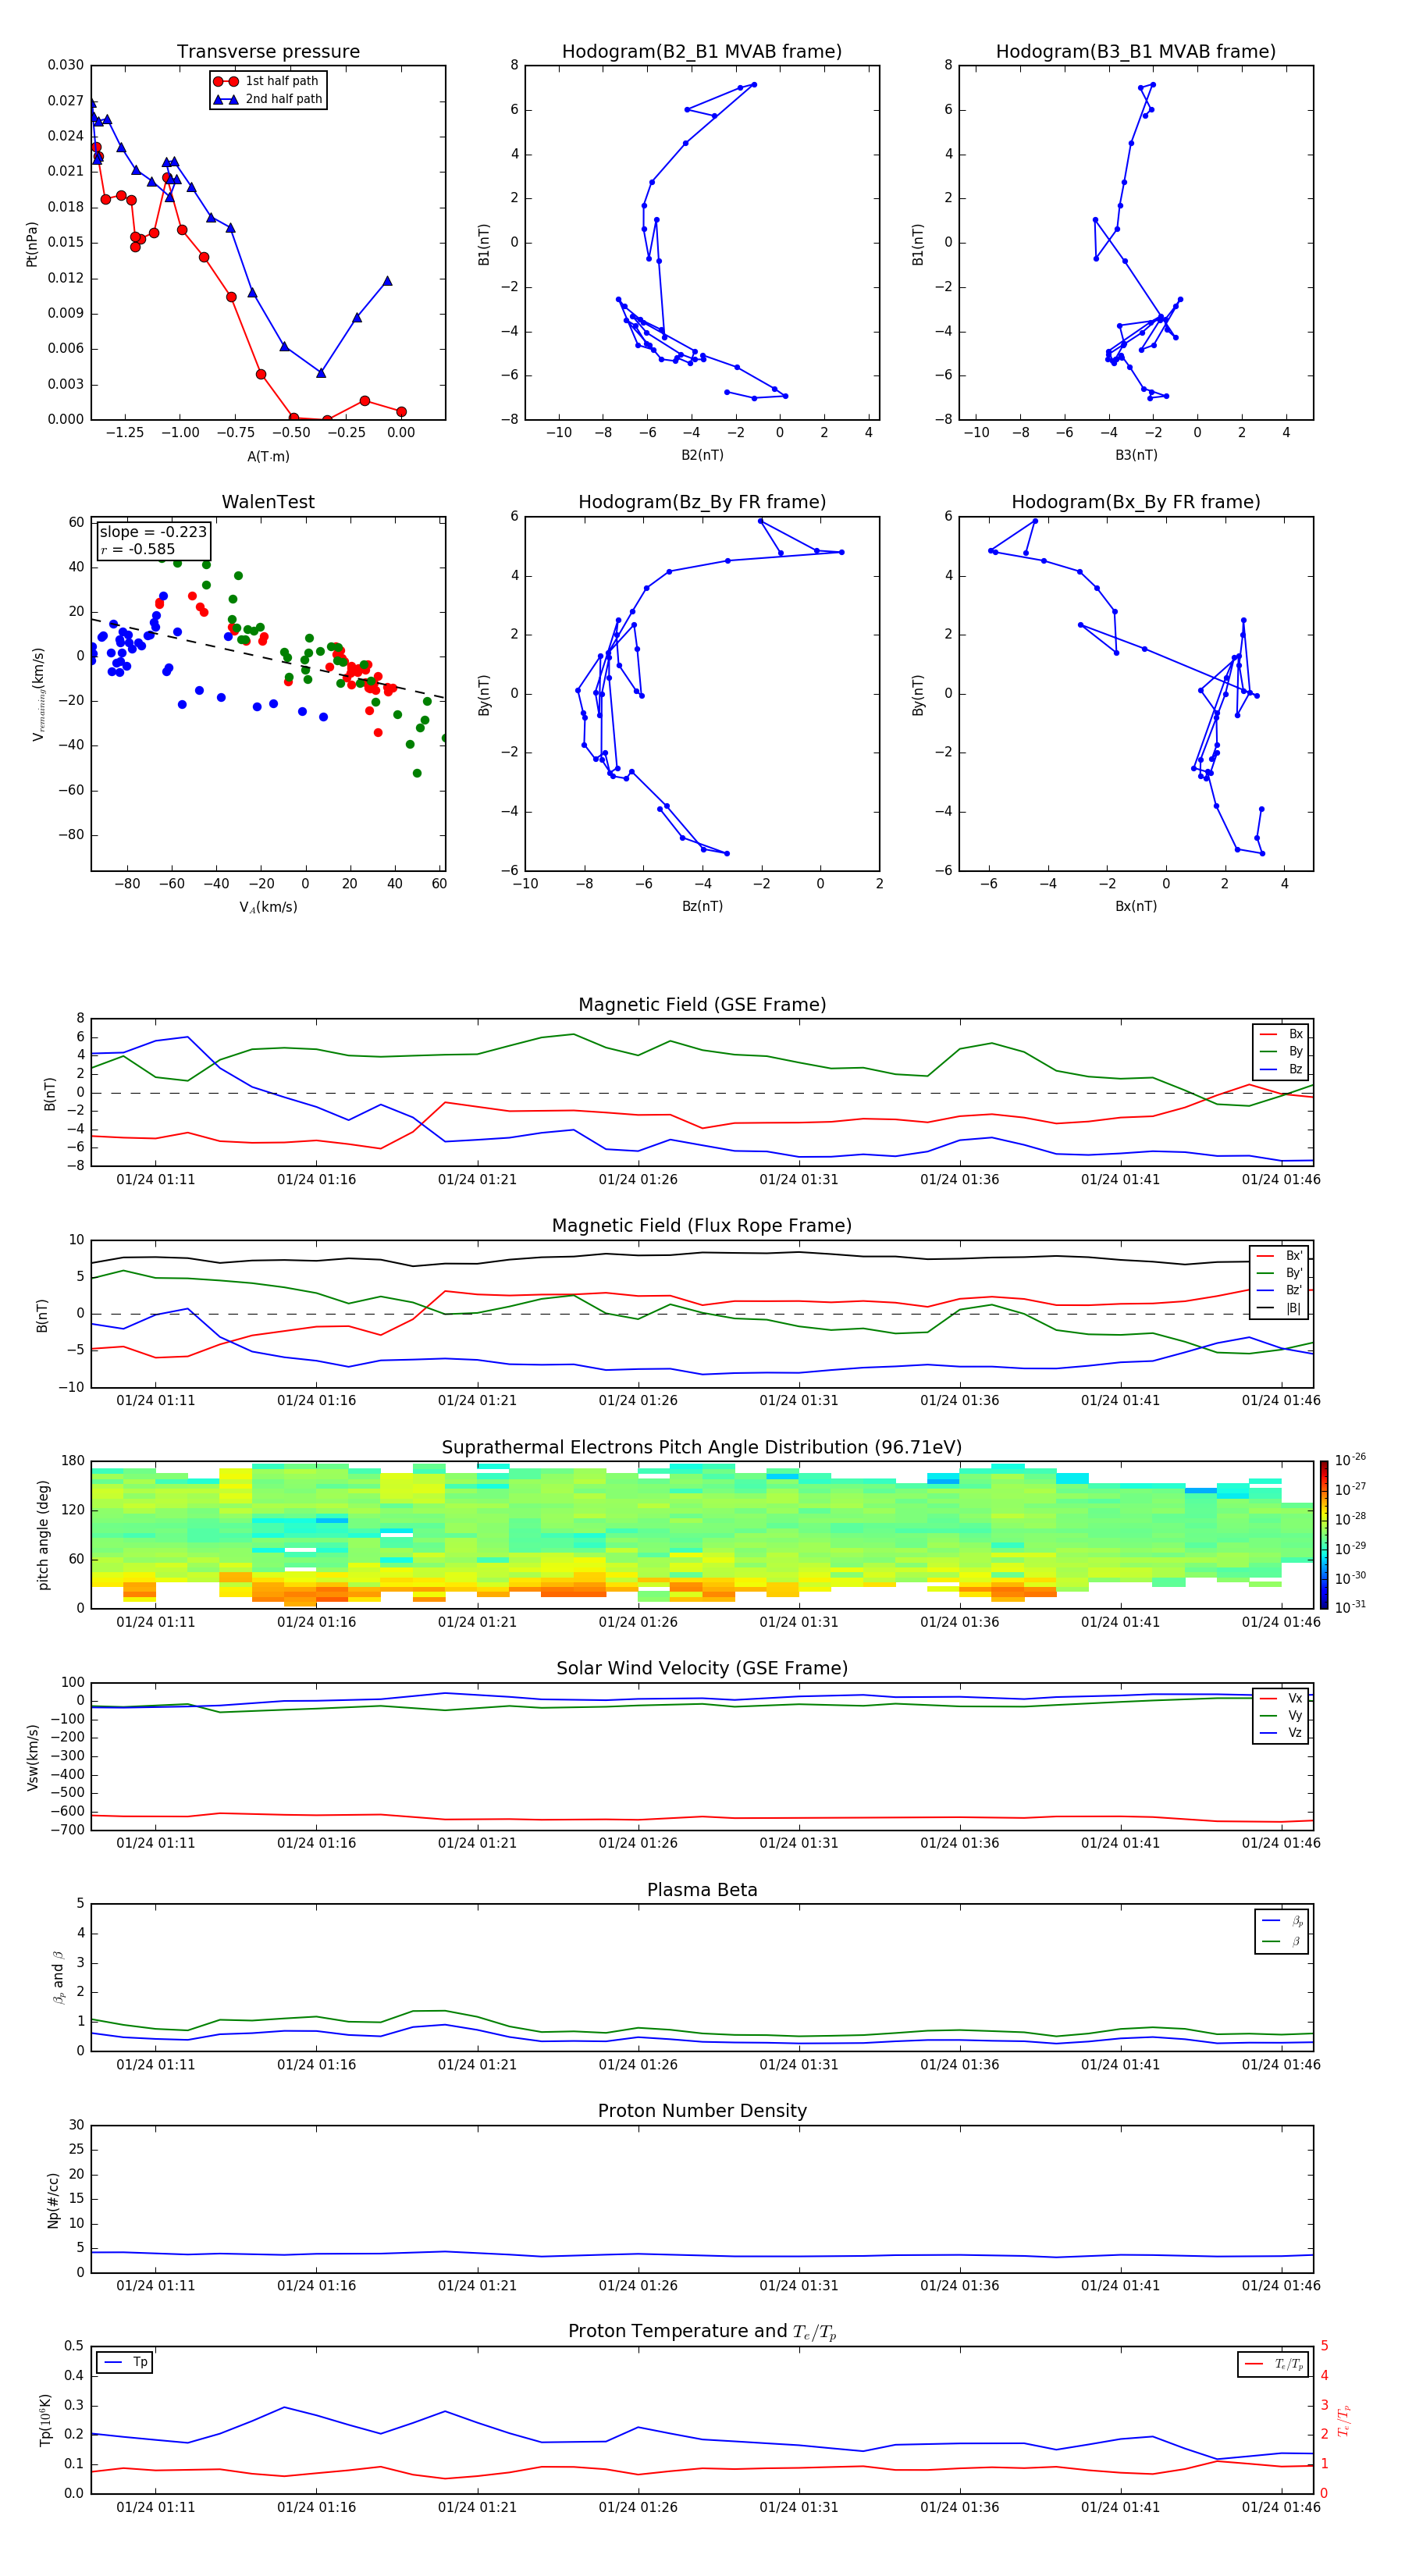Click the Te/Tp legend box in temperature panel
1405x2576 pixels.
coord(1273,2364)
